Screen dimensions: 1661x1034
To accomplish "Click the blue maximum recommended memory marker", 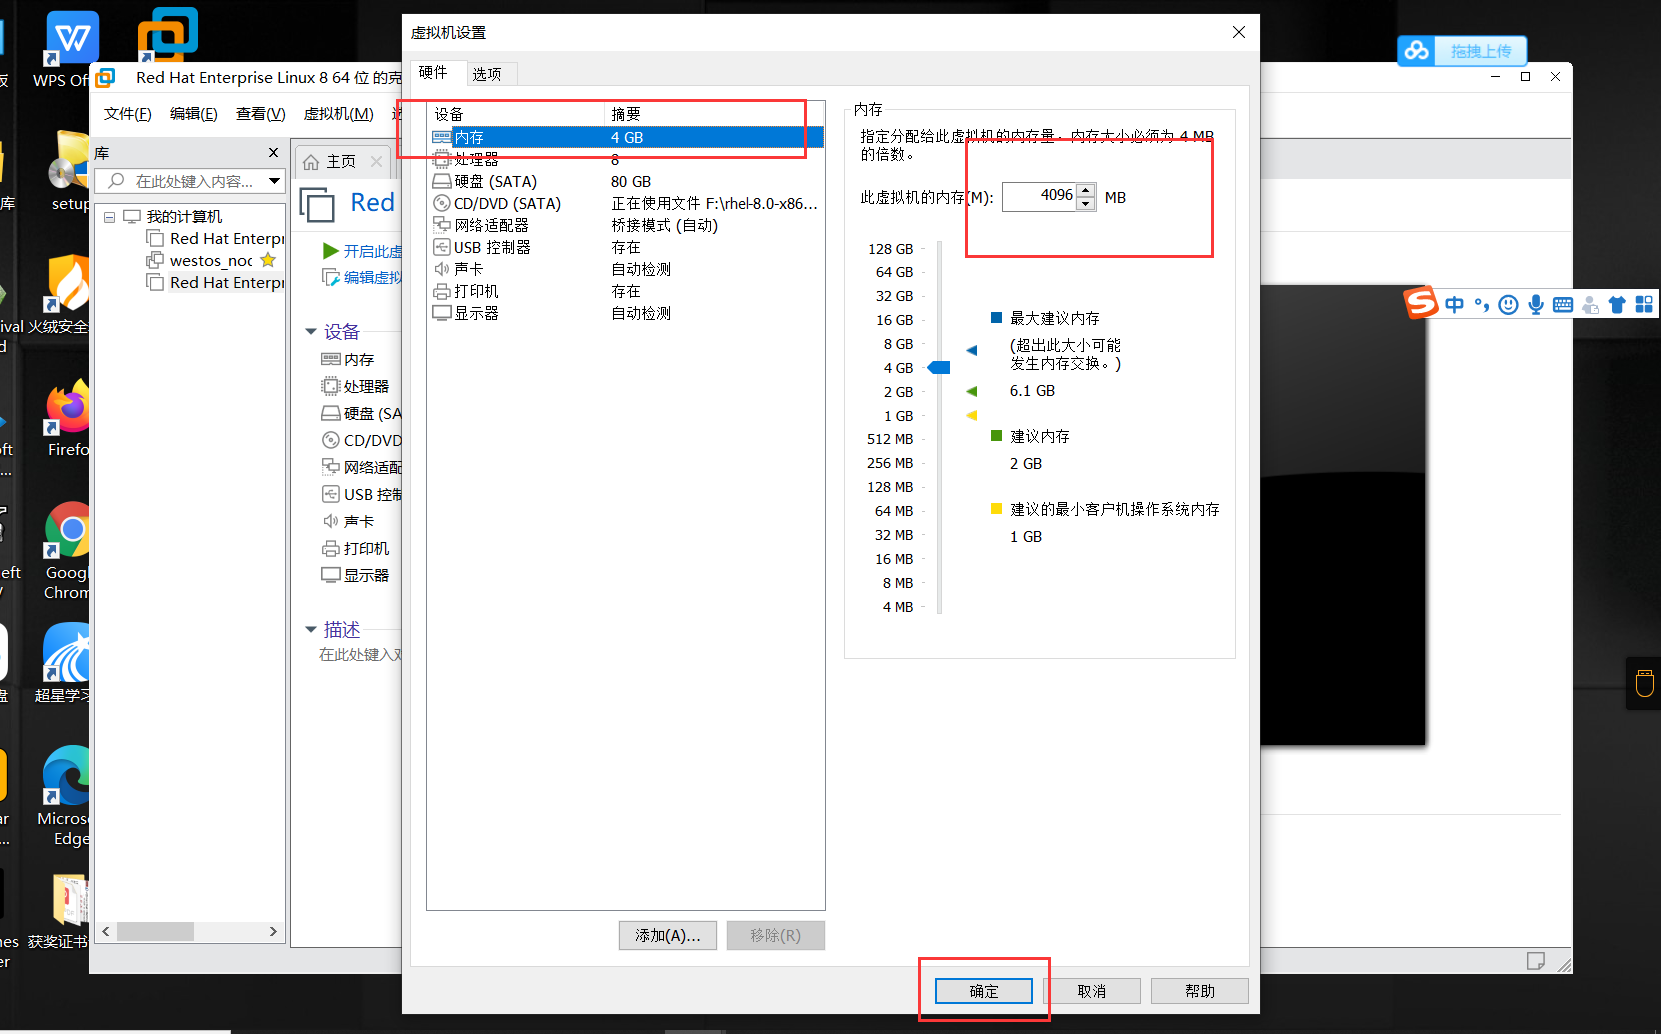I will [972, 350].
